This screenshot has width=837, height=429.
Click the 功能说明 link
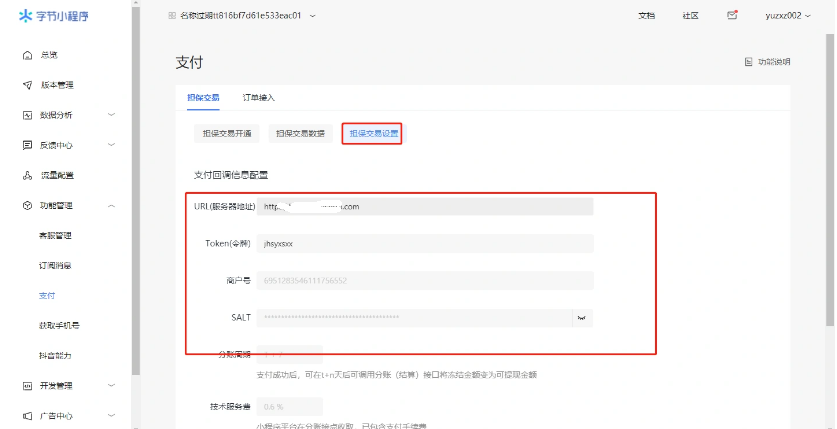click(x=774, y=62)
